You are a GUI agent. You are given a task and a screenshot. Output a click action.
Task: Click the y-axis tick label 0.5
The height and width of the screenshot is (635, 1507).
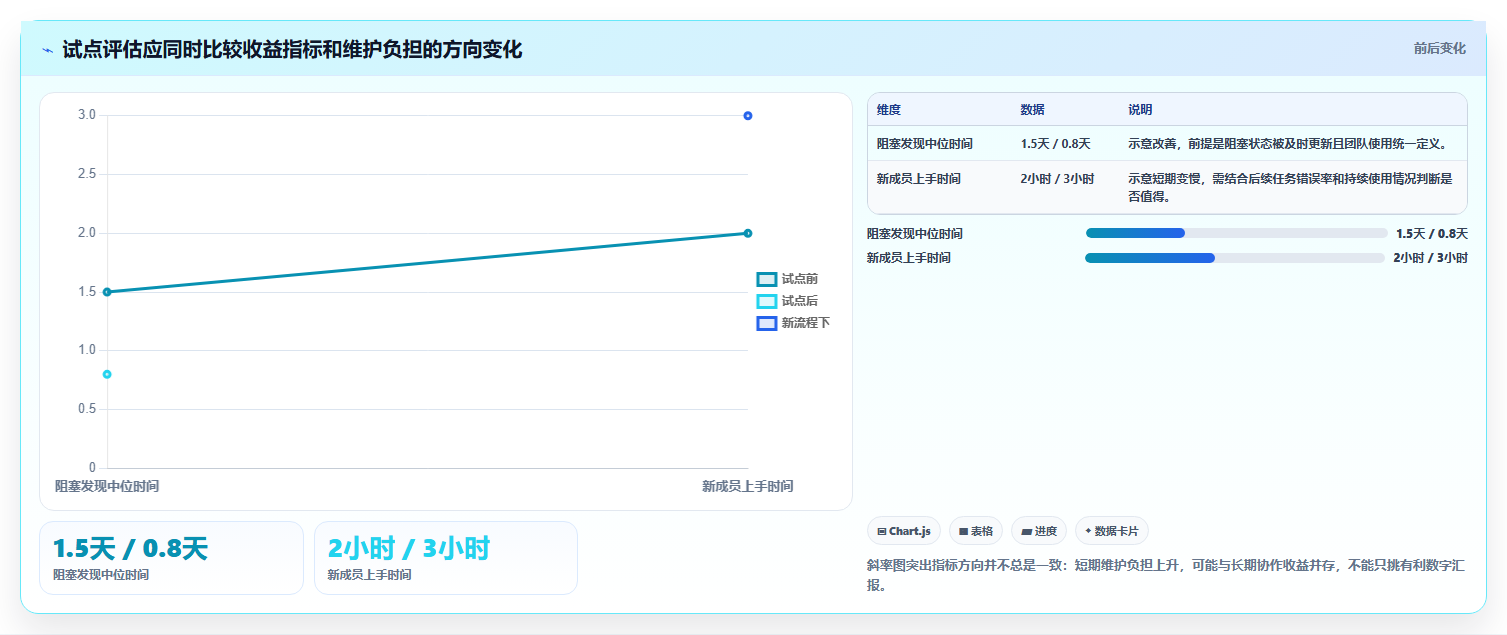87,409
